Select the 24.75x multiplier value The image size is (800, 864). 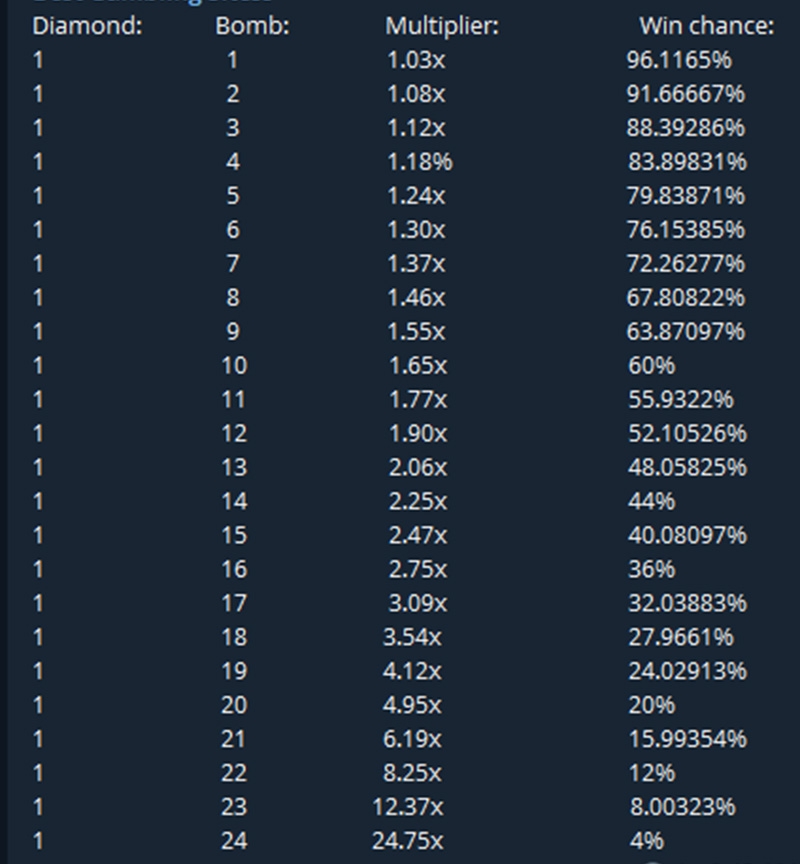click(x=407, y=840)
